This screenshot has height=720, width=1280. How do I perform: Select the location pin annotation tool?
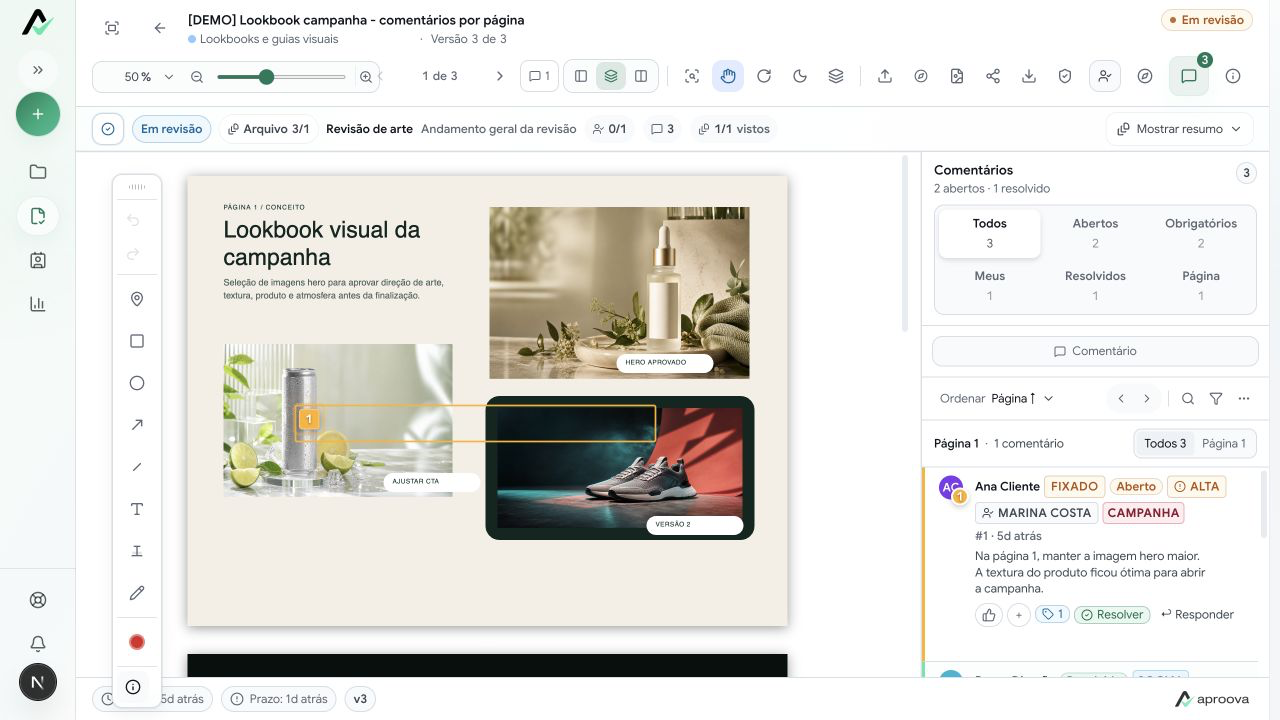(137, 299)
